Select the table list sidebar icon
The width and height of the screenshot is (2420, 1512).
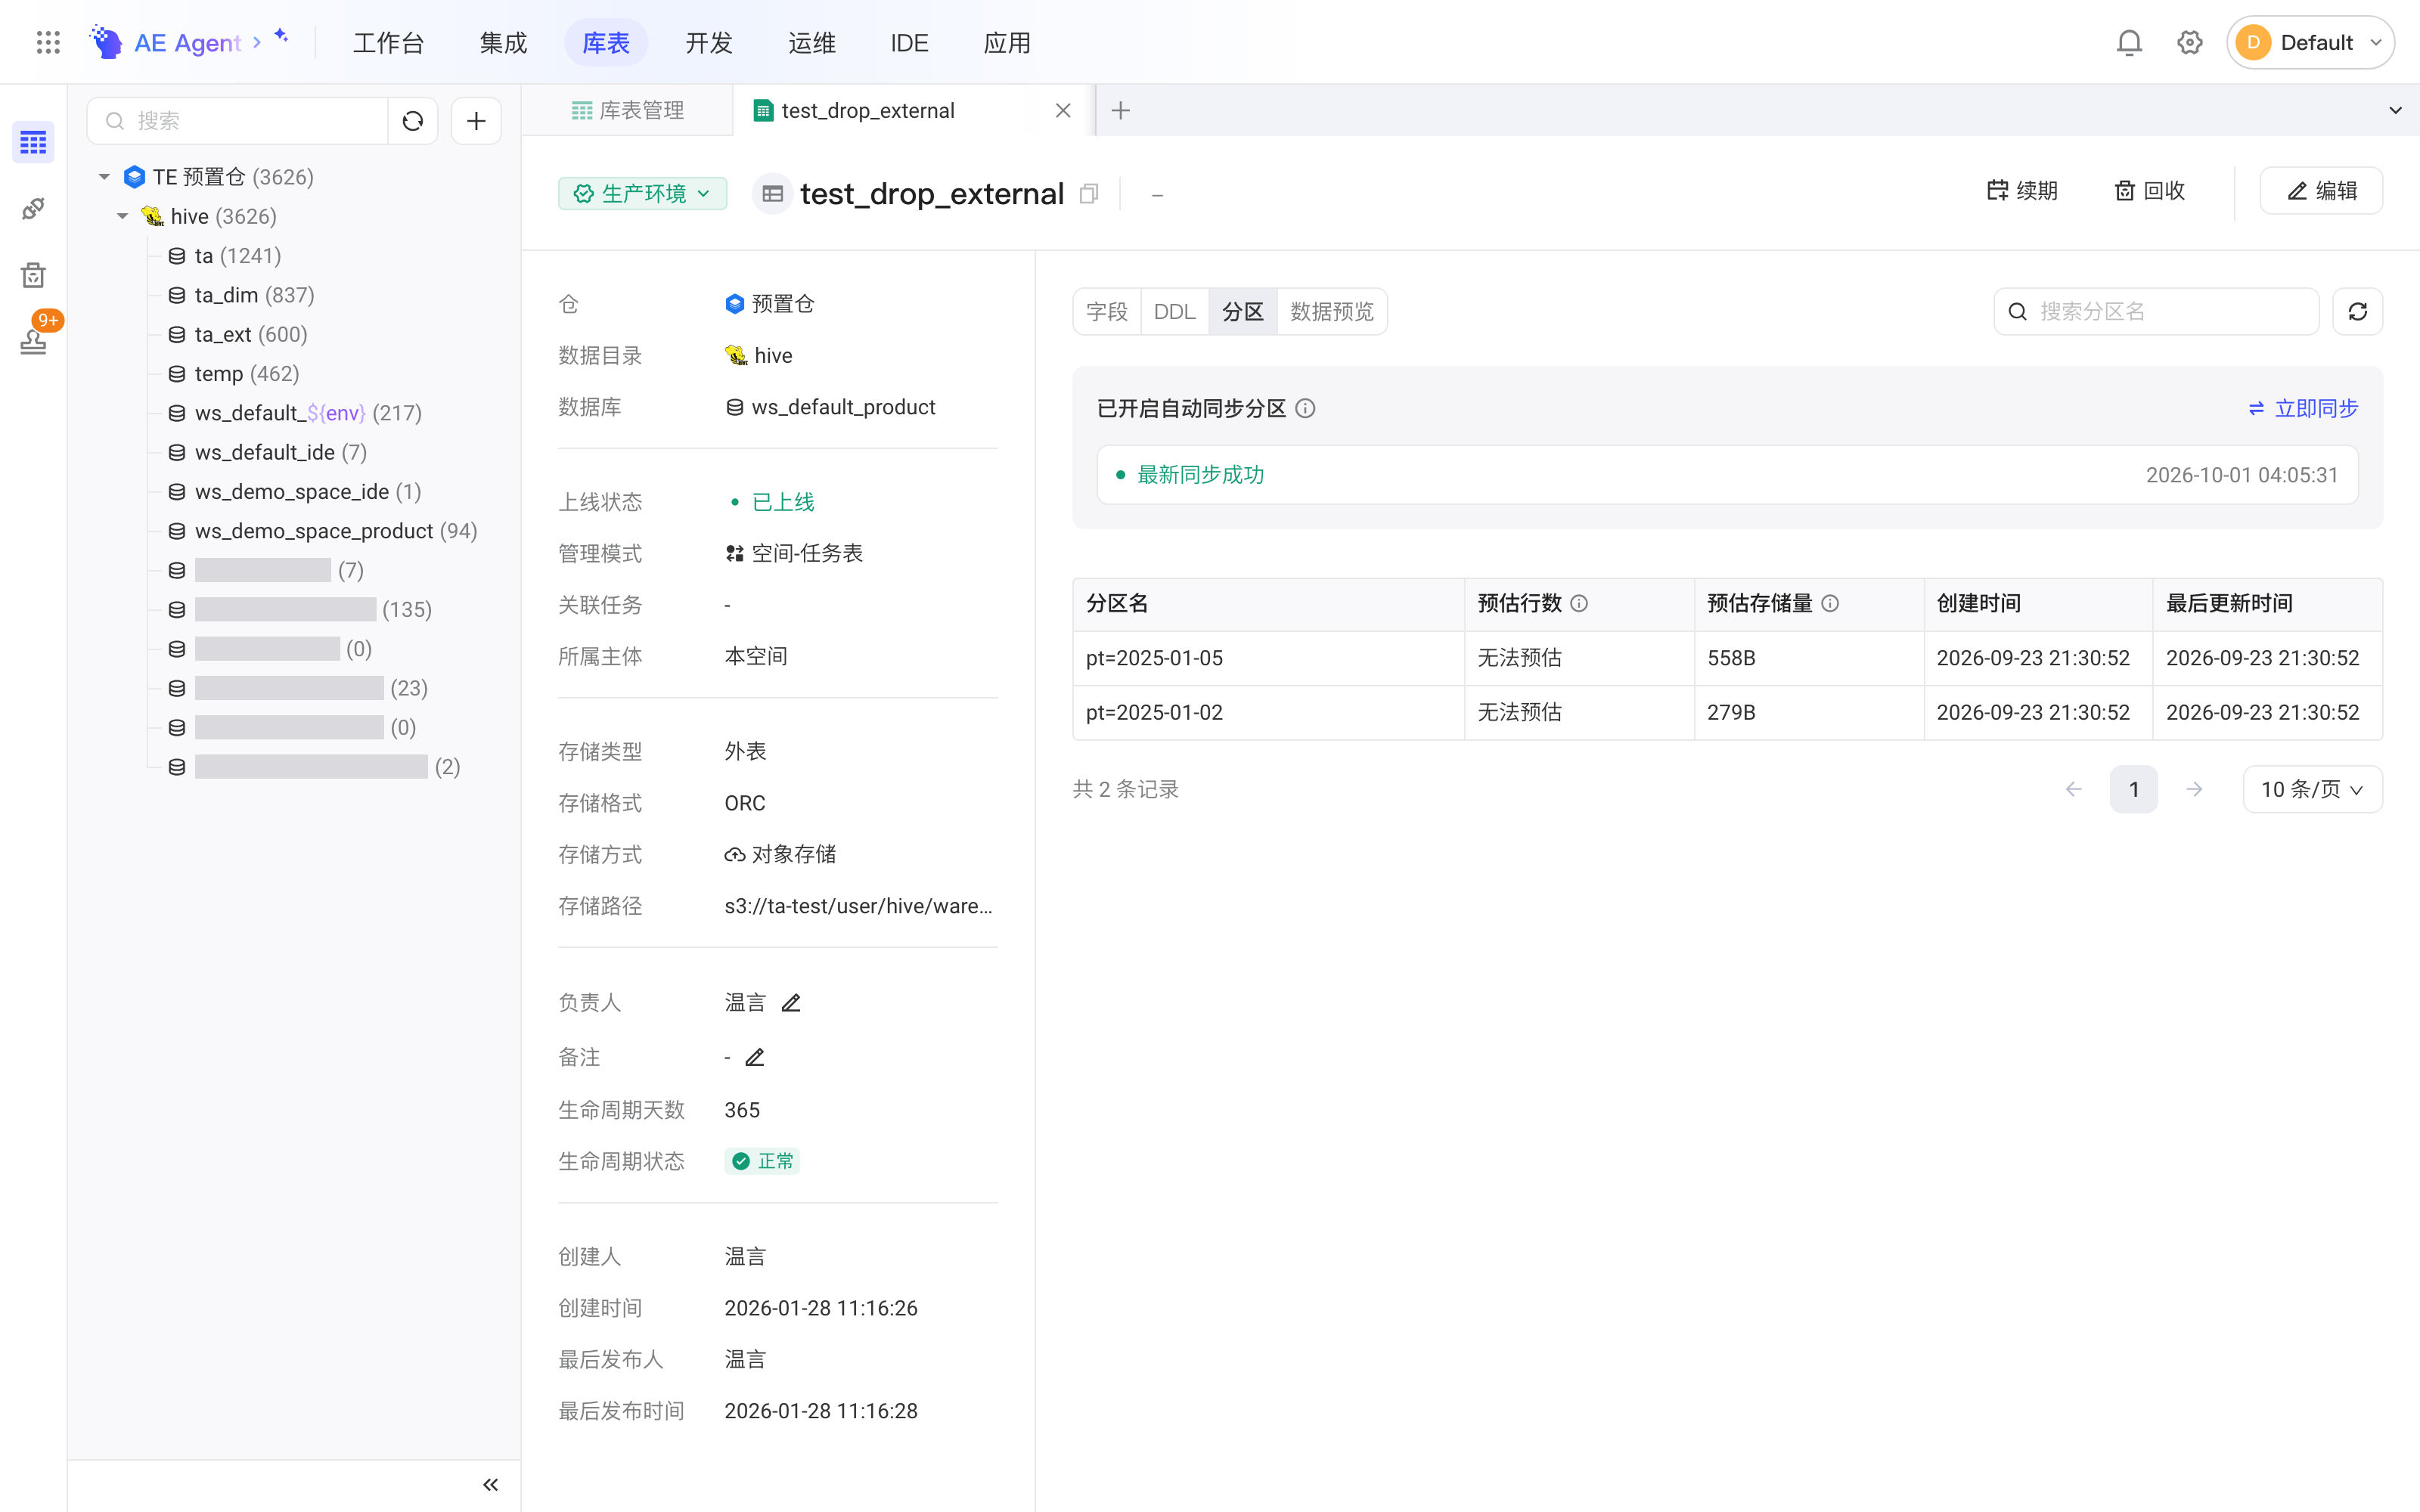point(33,143)
